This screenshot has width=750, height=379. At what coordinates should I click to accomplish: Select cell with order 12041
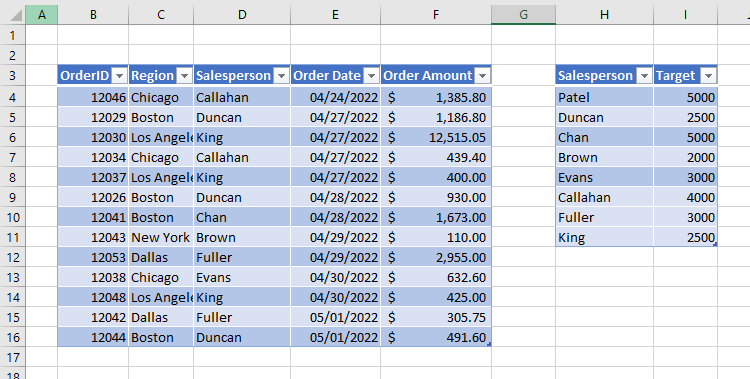[93, 217]
